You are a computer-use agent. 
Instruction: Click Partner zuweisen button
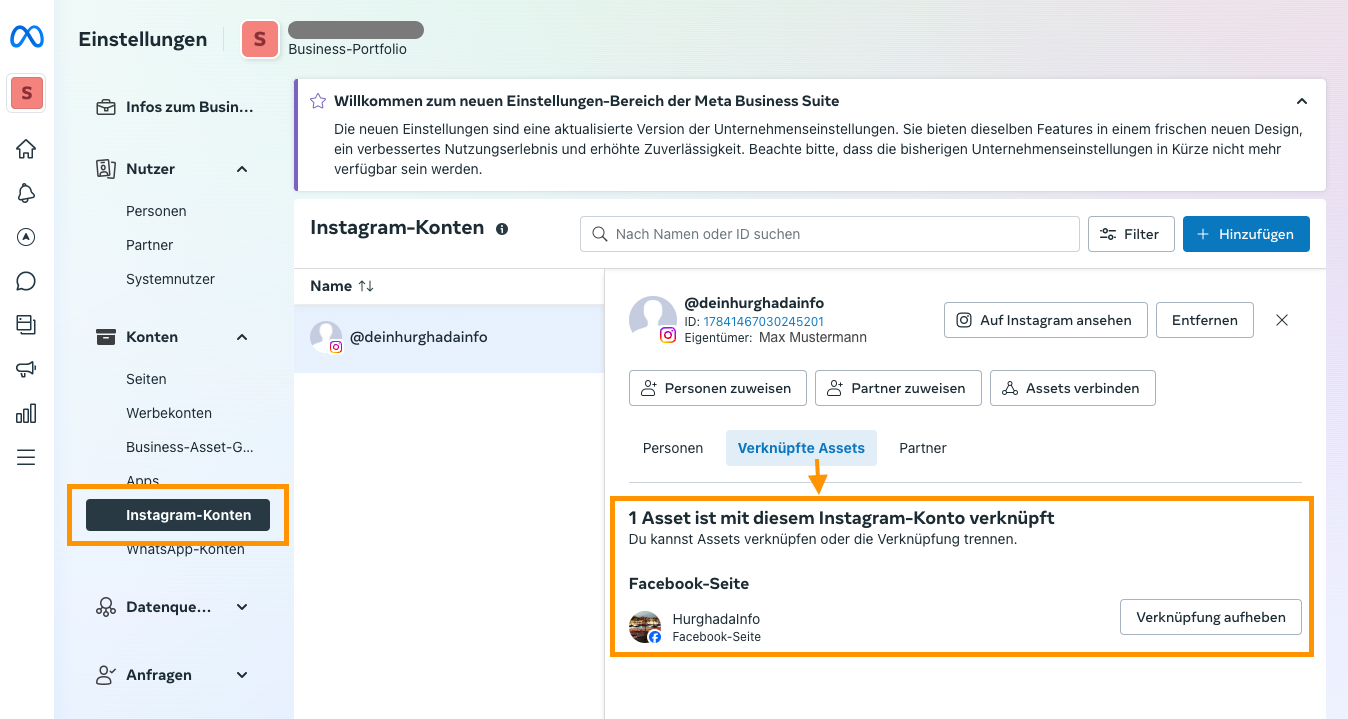click(x=898, y=388)
